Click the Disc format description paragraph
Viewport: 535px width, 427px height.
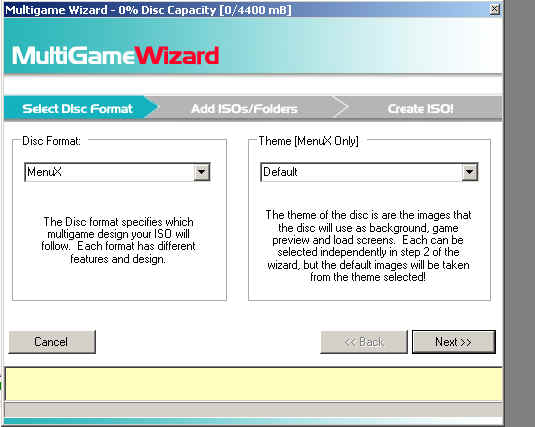click(118, 240)
